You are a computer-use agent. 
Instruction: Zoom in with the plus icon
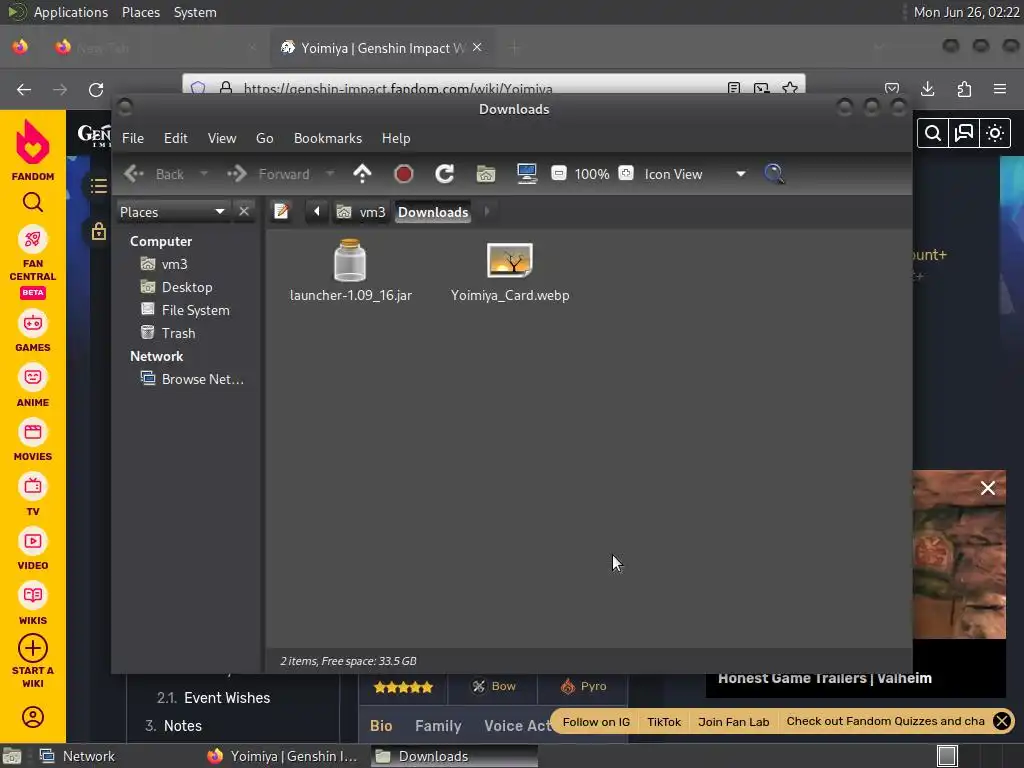(x=626, y=173)
